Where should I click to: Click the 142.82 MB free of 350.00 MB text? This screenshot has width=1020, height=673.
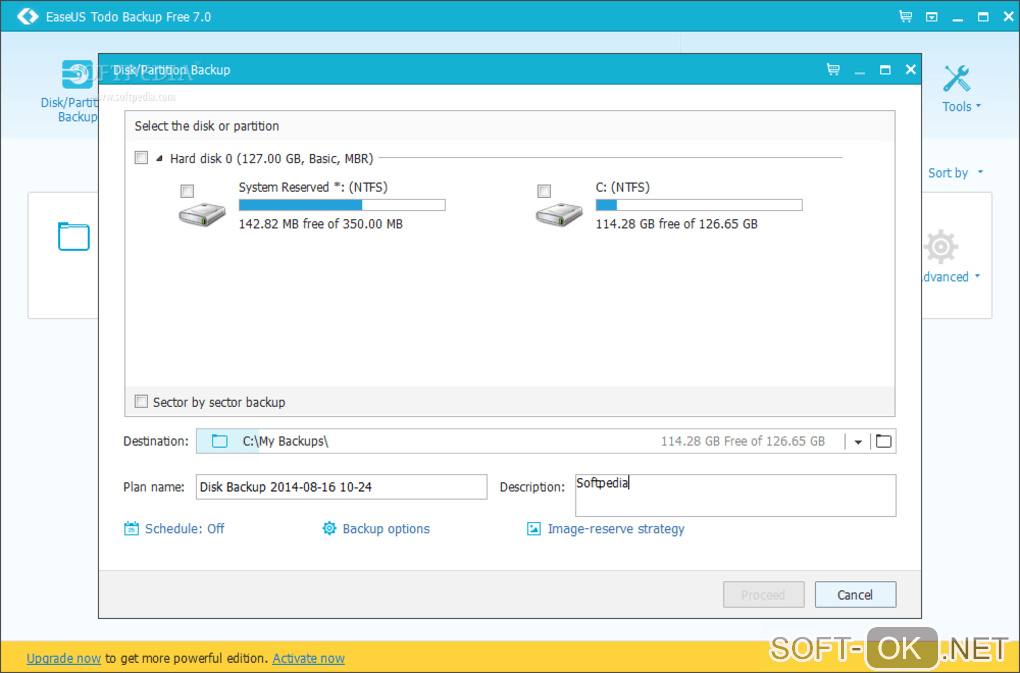click(321, 224)
